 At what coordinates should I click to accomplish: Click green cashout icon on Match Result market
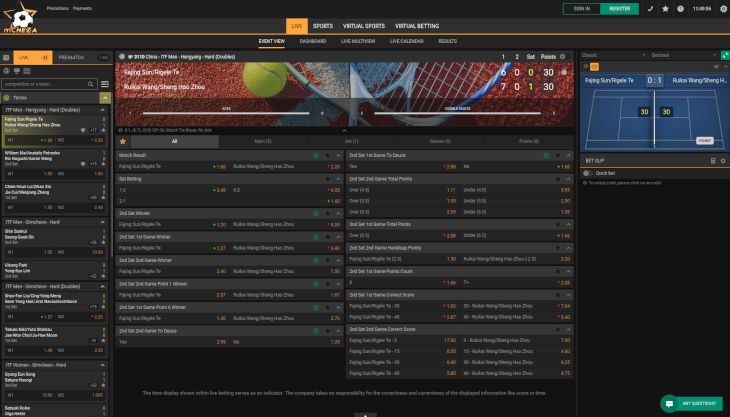point(316,155)
